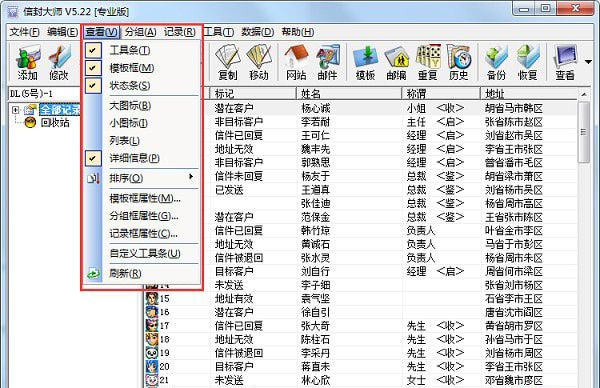
Task: Open the DL(5号)-1 template combo box
Action: click(x=45, y=94)
